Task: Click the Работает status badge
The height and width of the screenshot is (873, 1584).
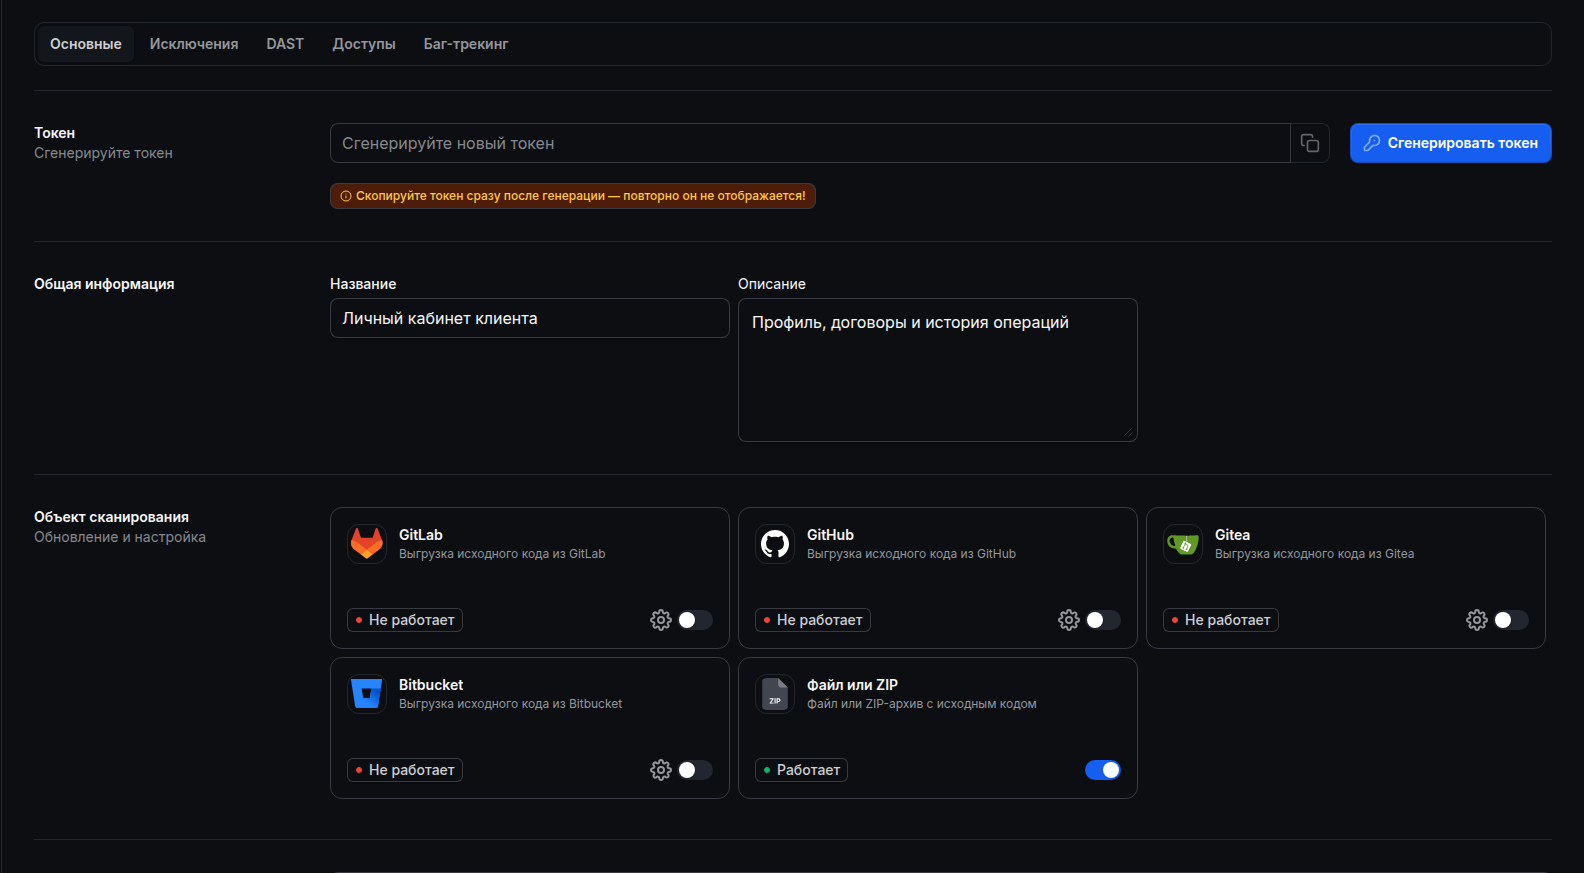Action: point(801,770)
